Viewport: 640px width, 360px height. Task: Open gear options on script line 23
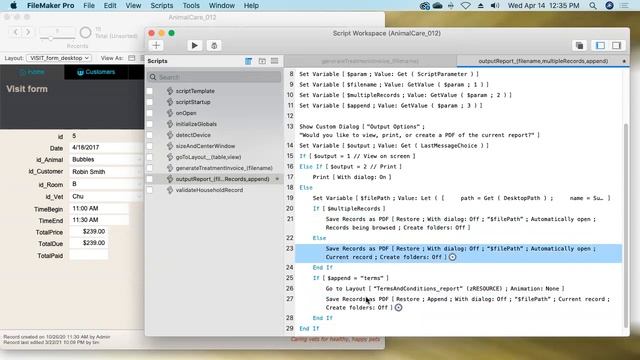coord(452,257)
